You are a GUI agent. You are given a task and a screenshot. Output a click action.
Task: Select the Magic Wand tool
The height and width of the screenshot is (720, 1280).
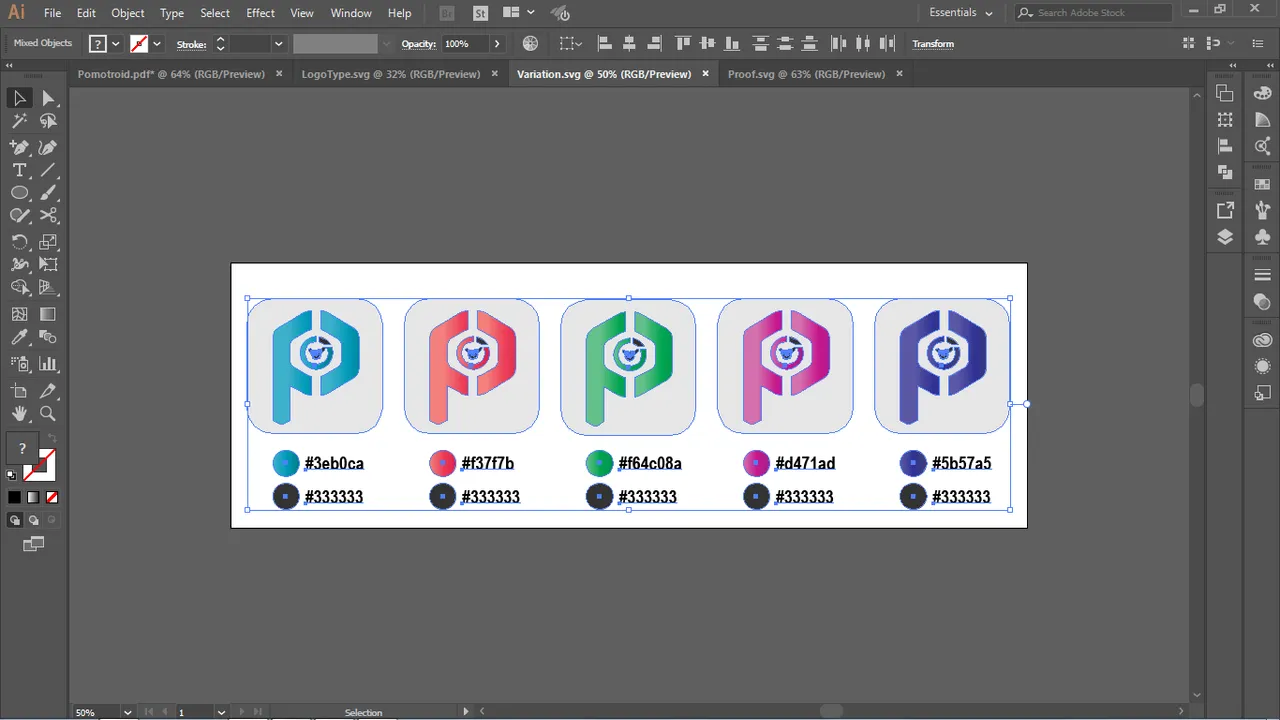point(19,121)
